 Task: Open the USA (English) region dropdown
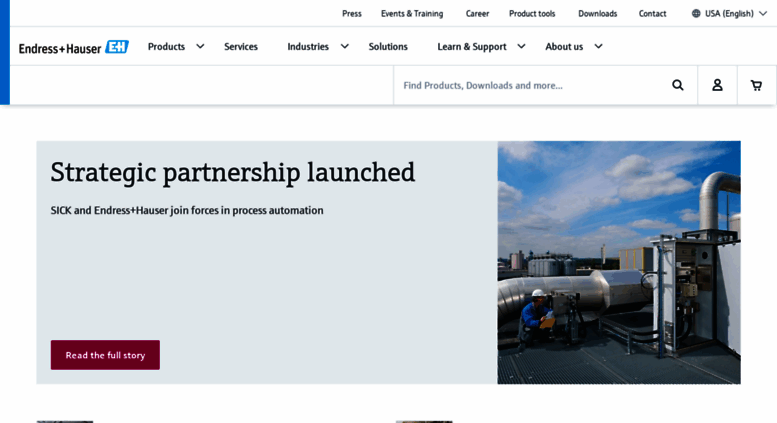[729, 13]
